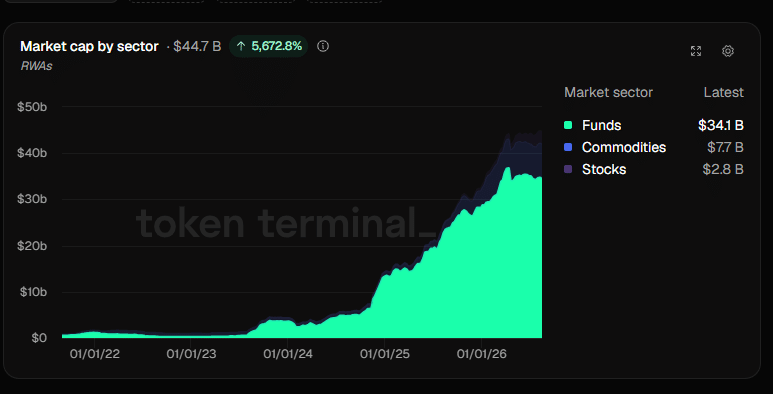This screenshot has height=394, width=773.
Task: Click the green 5,672.8% change badge
Action: pos(269,46)
